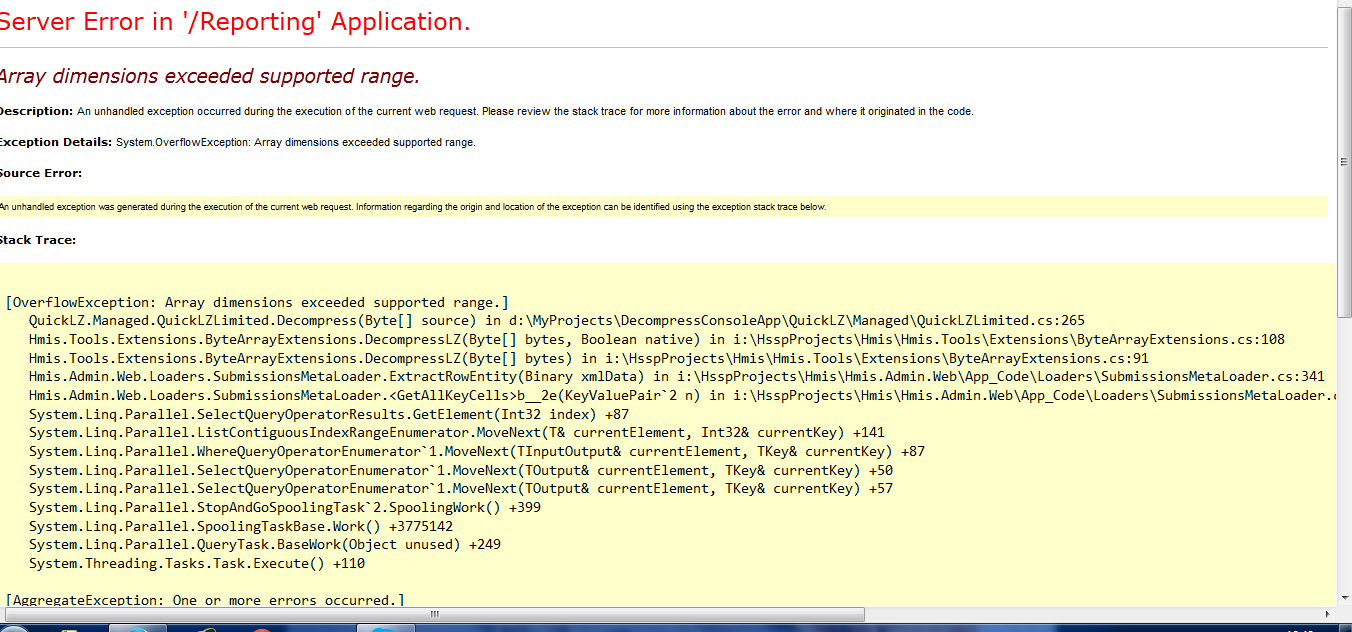Click the italic 'Array dimensions exceeded supported range' heading

click(209, 77)
